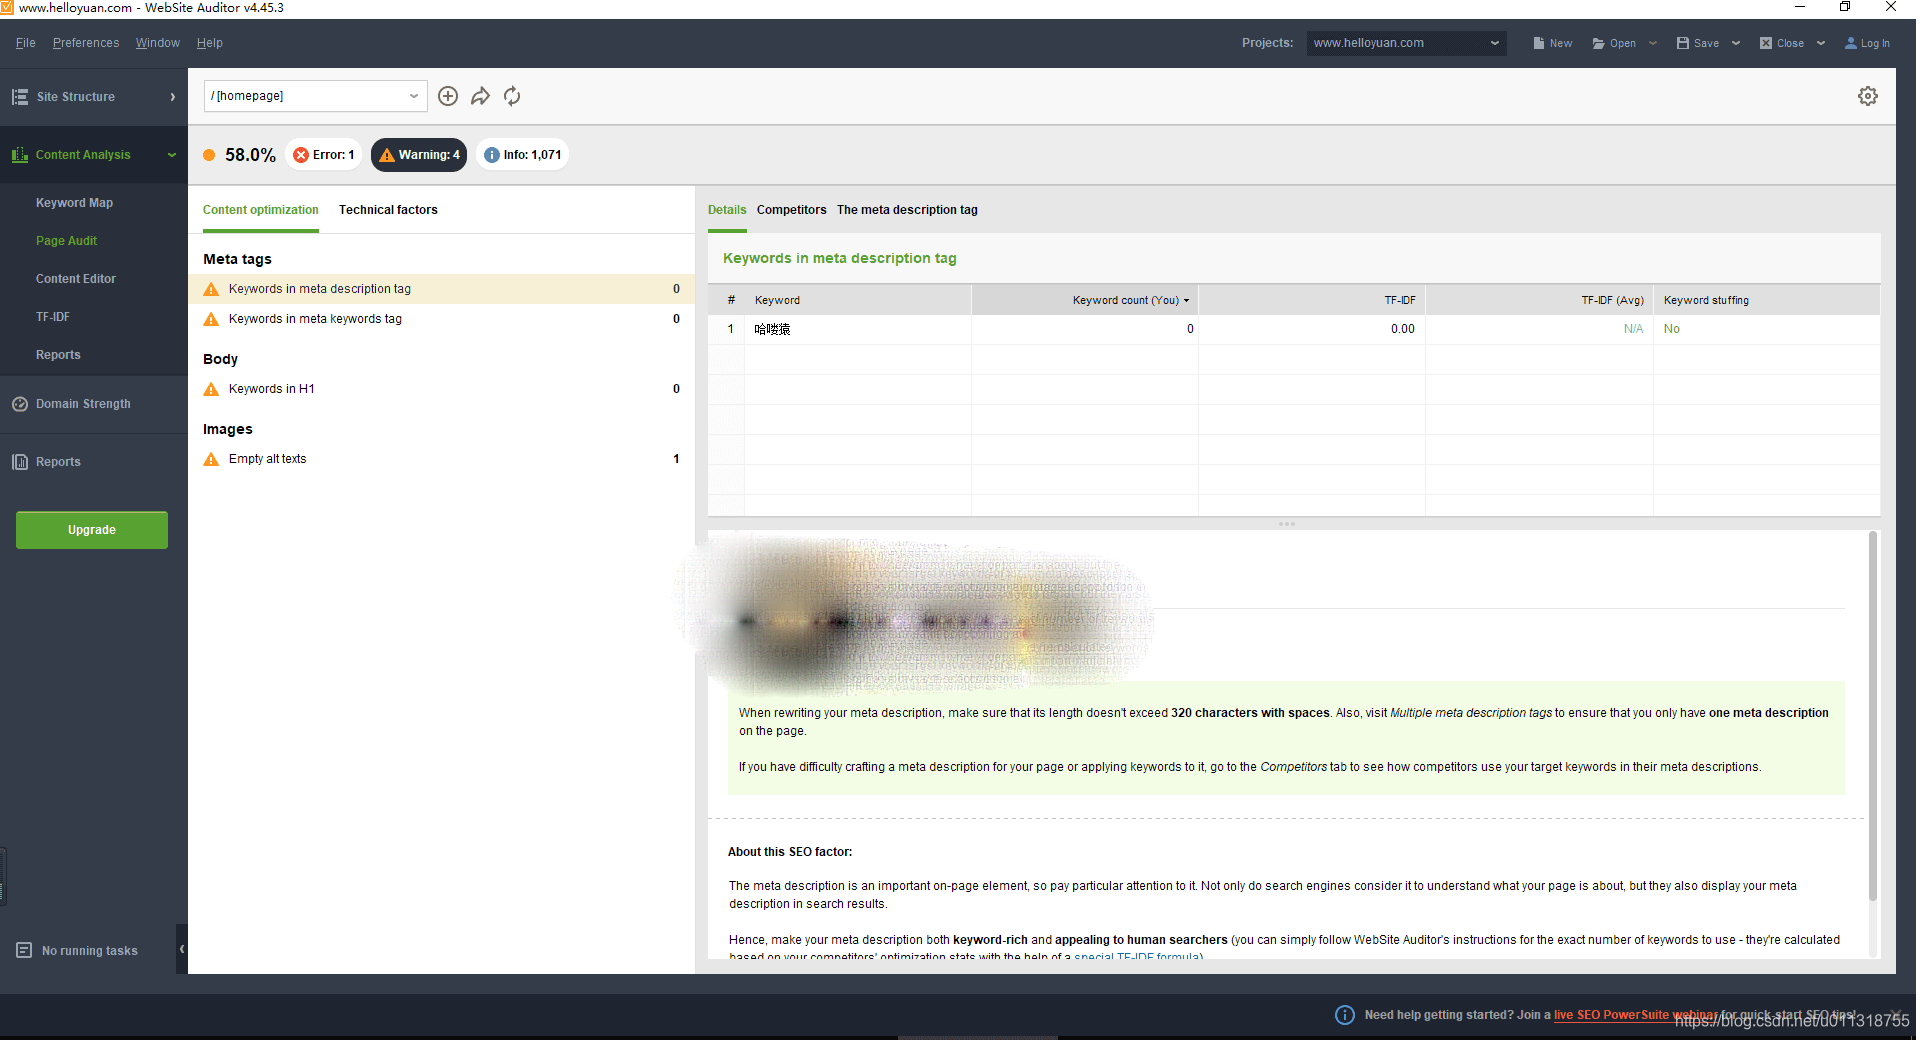The width and height of the screenshot is (1920, 1040).
Task: Open the Window menu
Action: [158, 43]
